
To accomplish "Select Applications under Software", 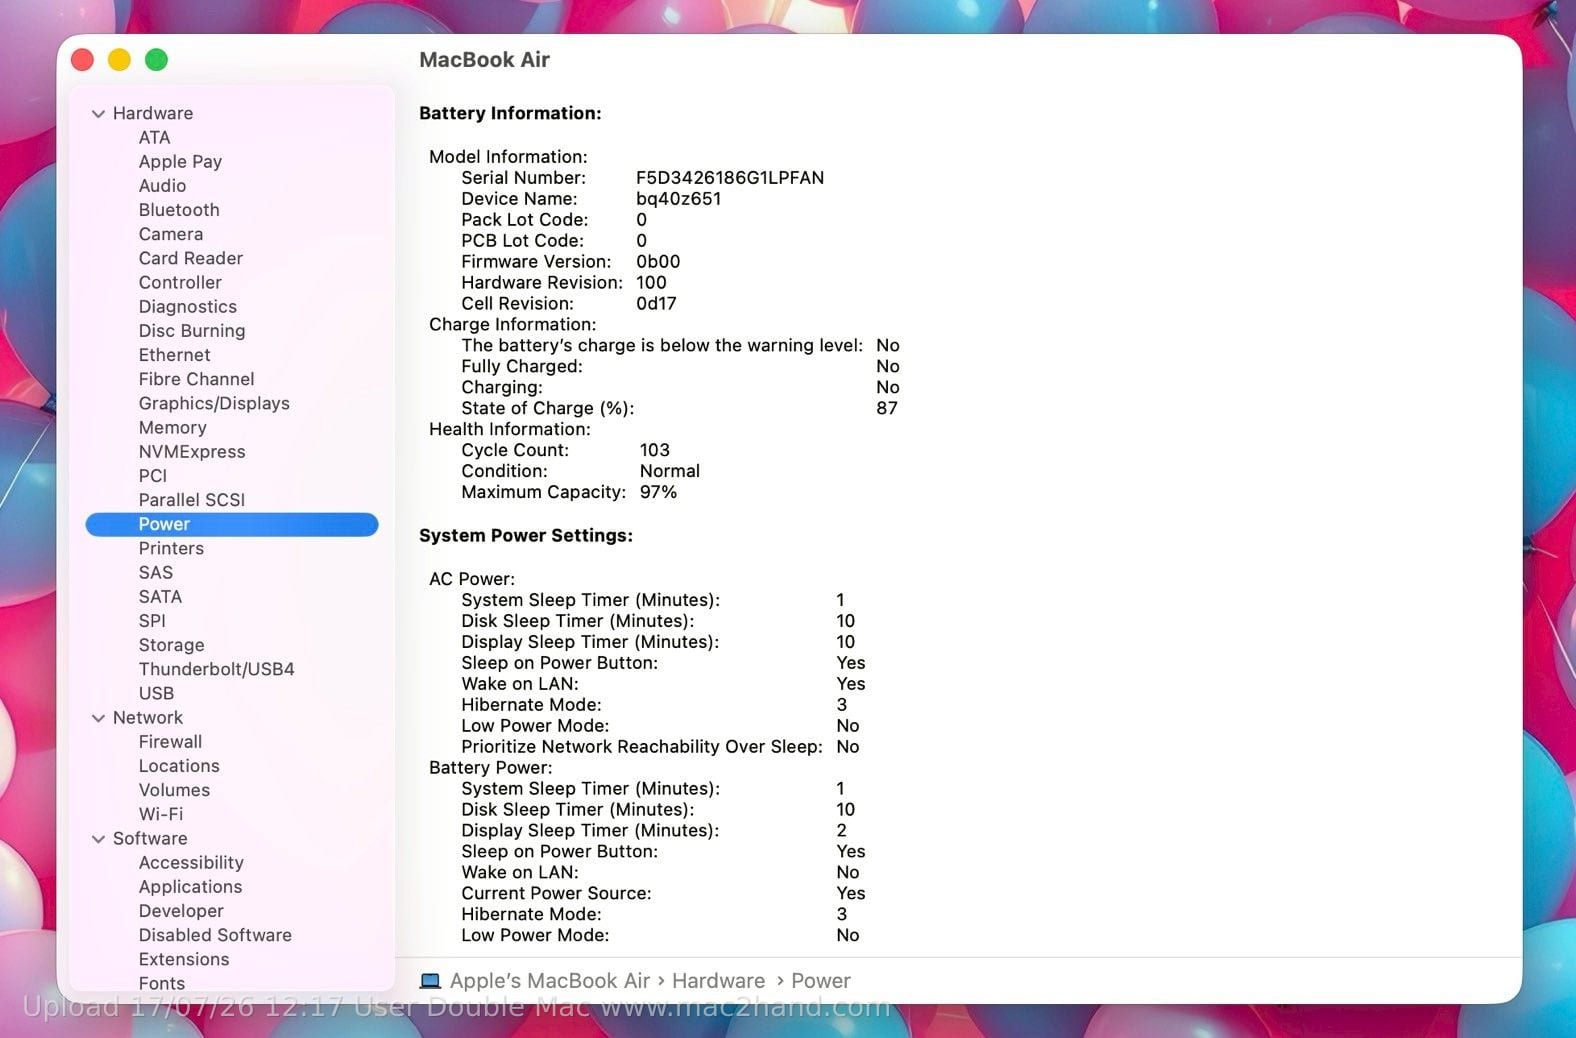I will tap(190, 887).
